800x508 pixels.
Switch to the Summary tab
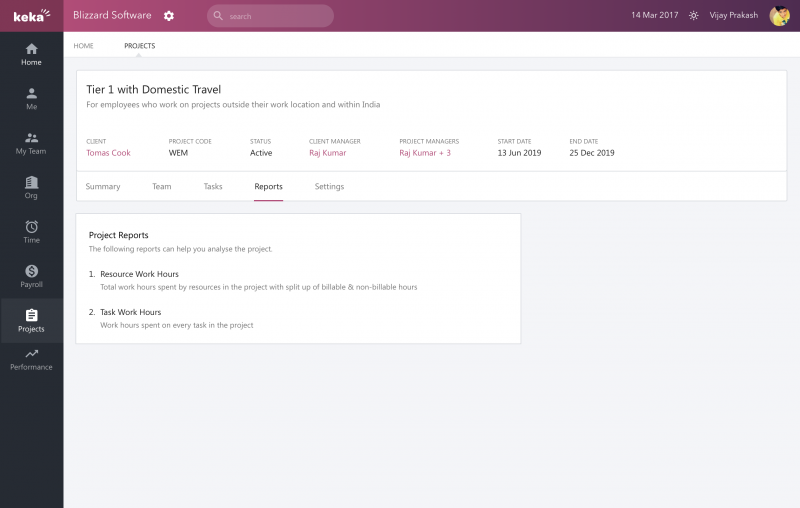(103, 187)
